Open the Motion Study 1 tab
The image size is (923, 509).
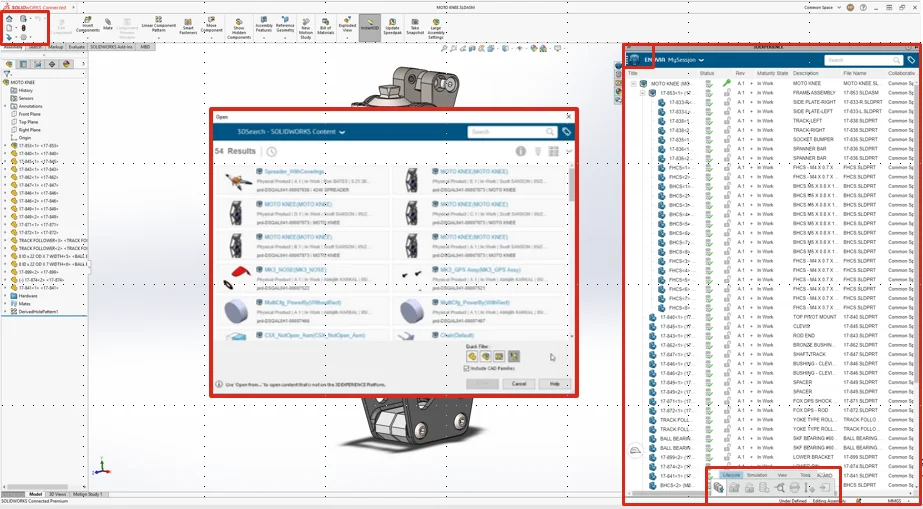point(89,494)
